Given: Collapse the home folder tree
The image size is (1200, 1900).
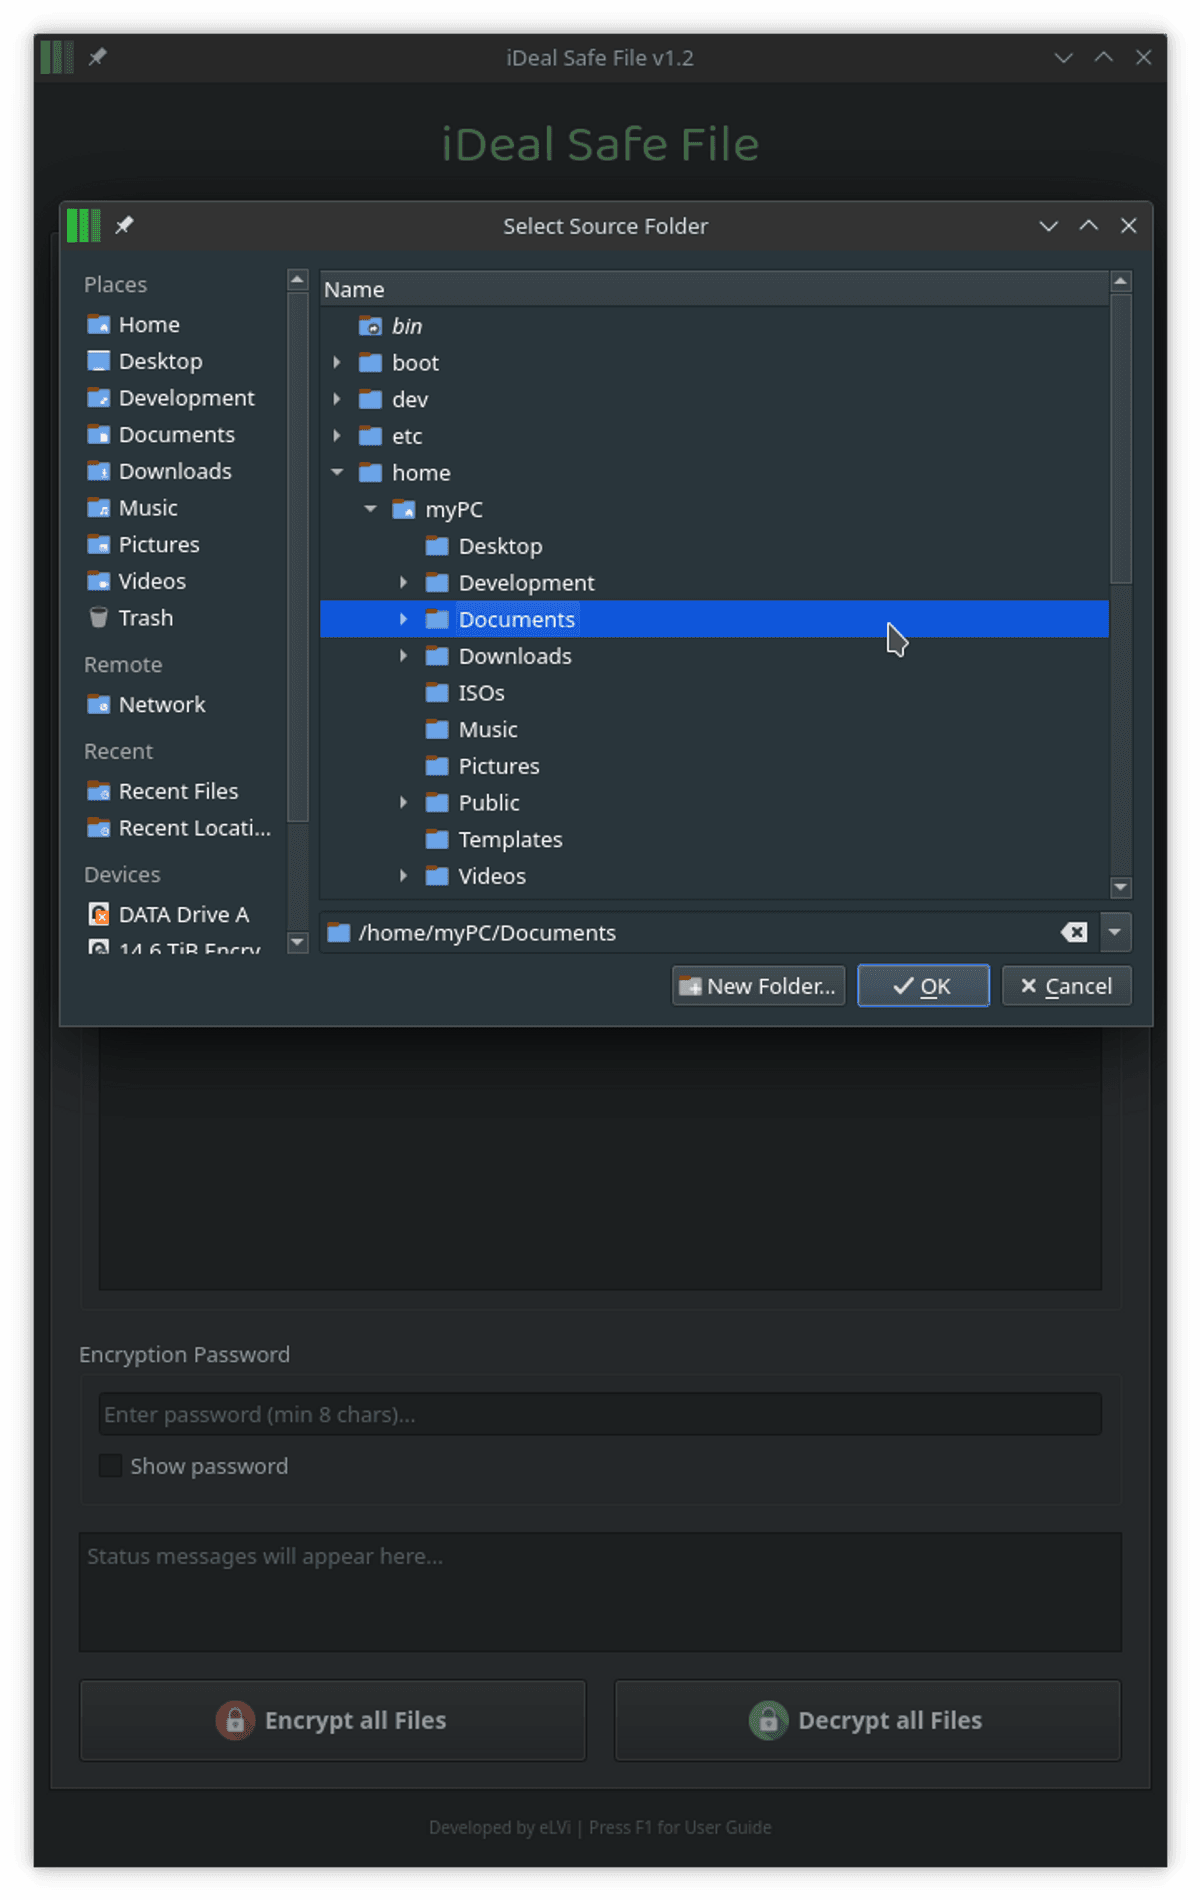Looking at the screenshot, I should coord(337,472).
